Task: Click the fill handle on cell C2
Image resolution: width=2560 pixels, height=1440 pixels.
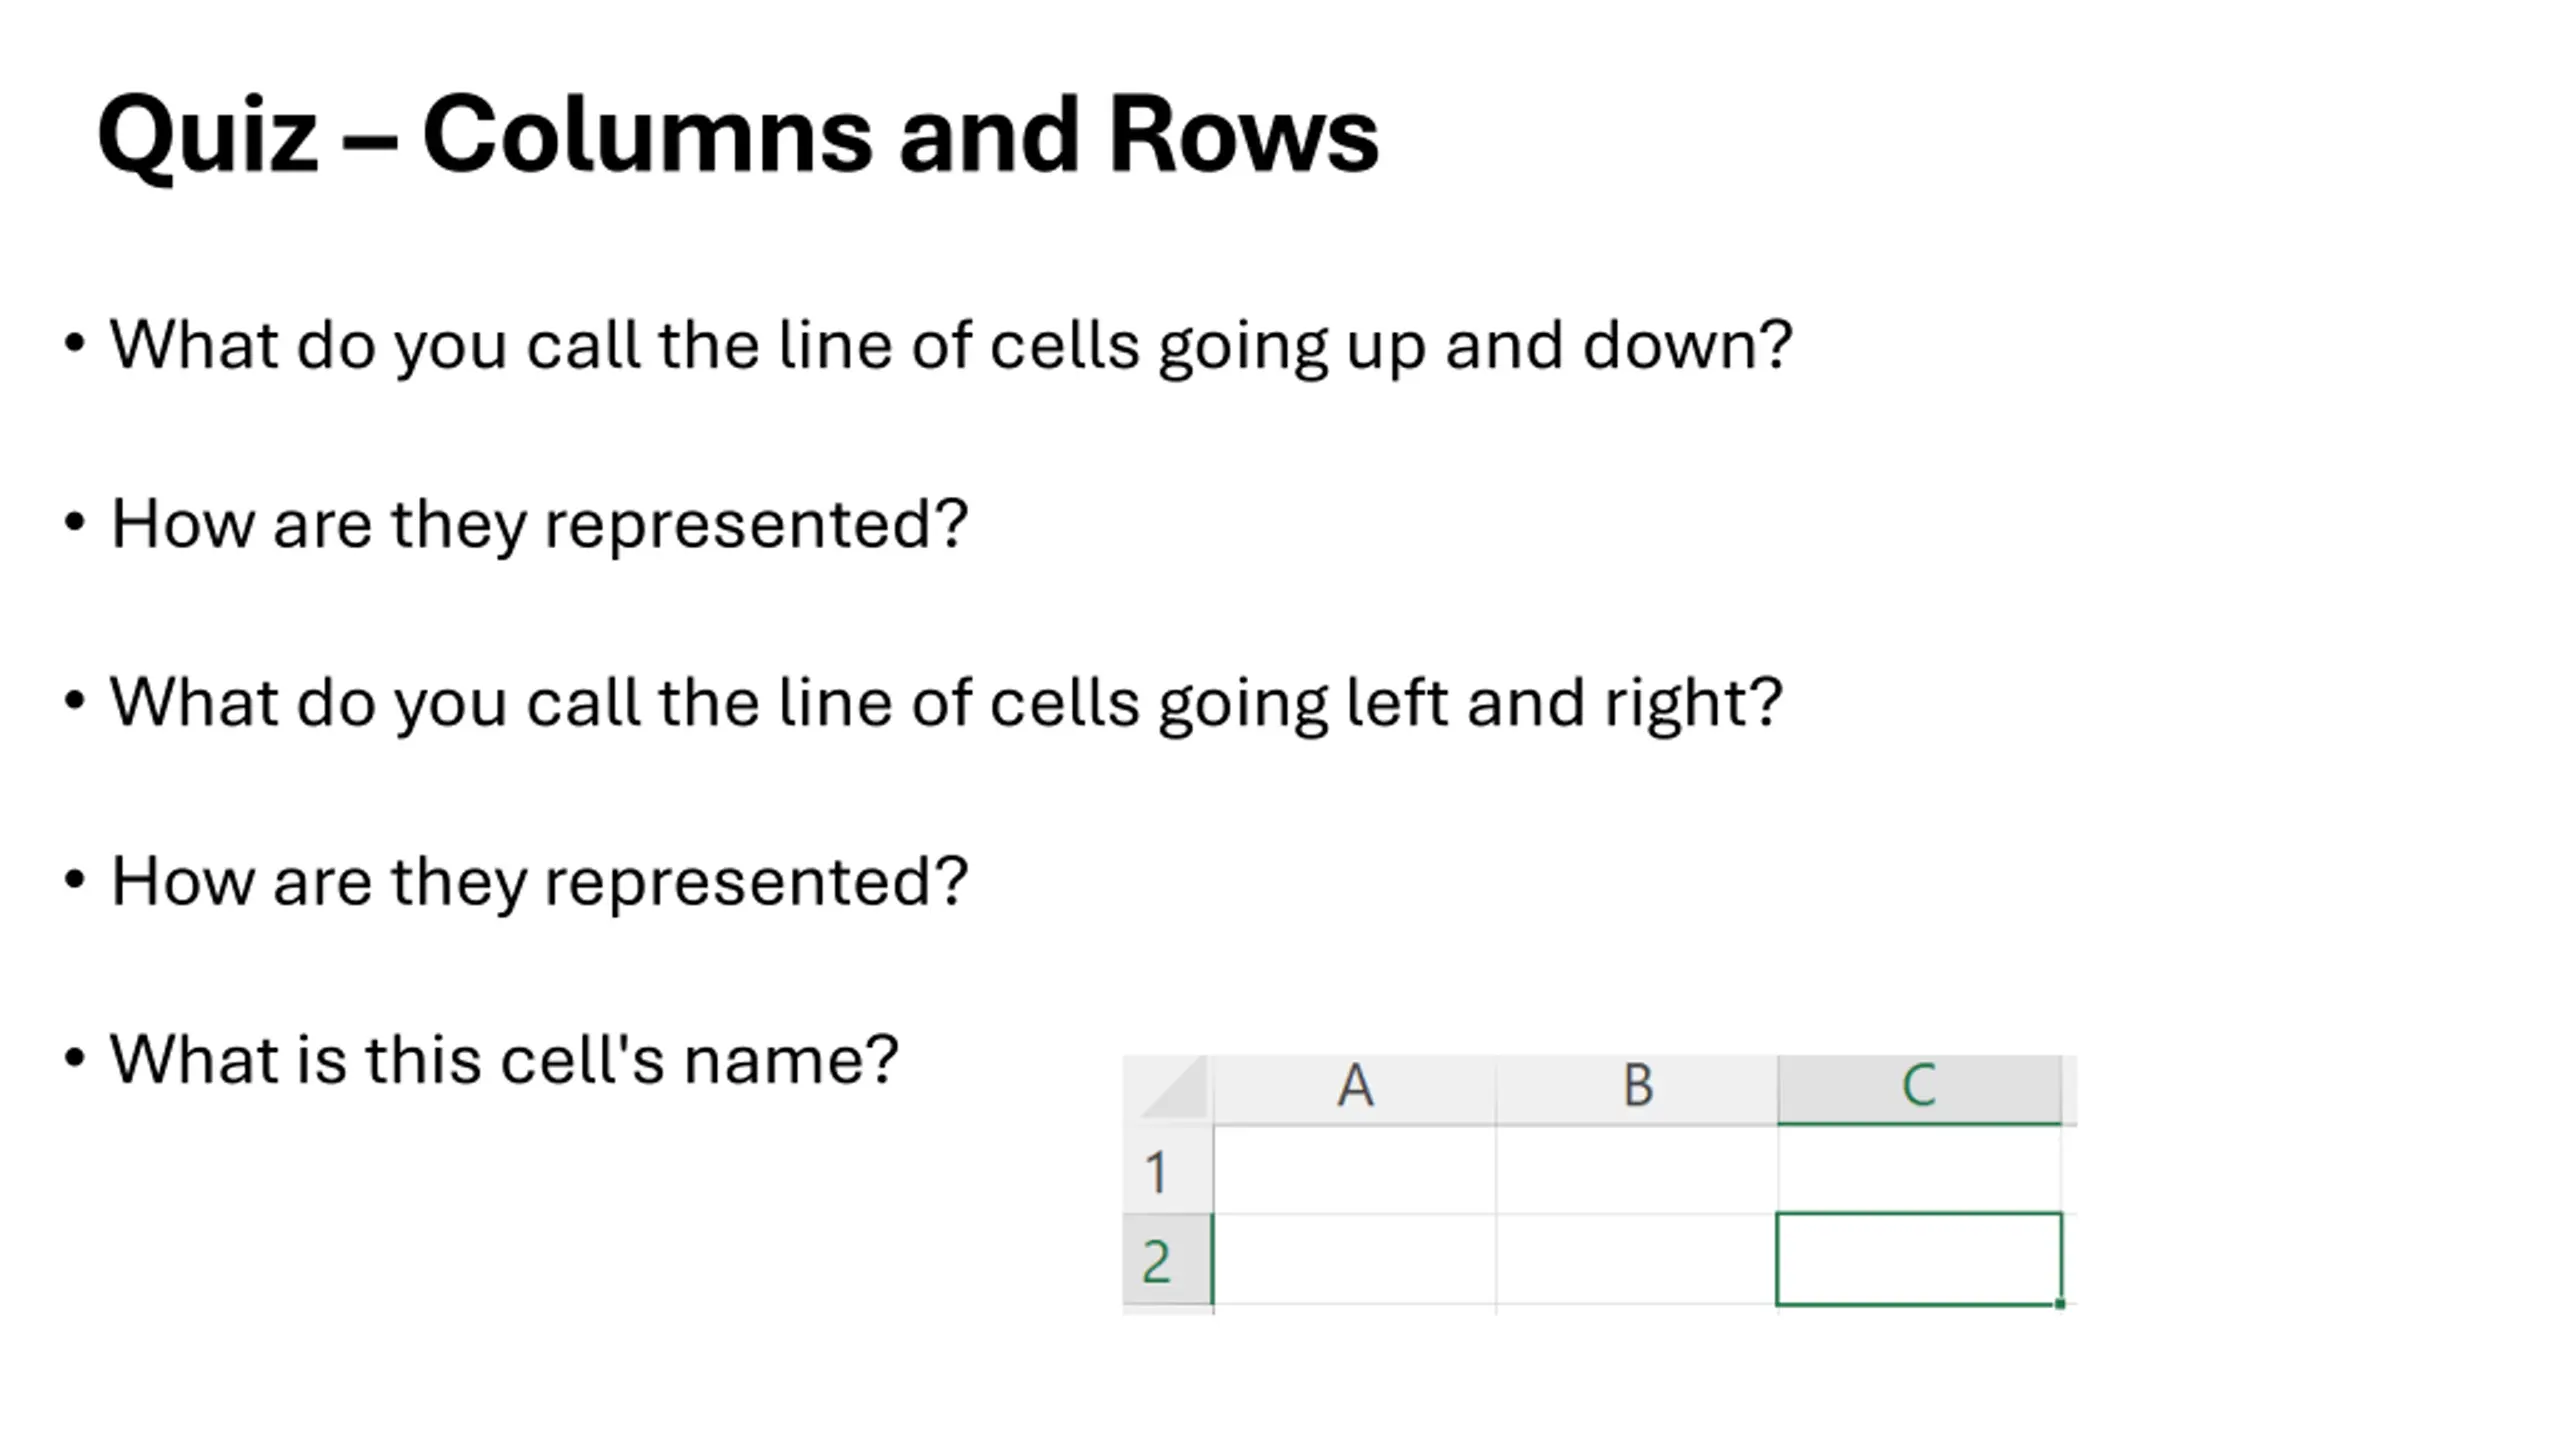Action: coord(2060,1304)
